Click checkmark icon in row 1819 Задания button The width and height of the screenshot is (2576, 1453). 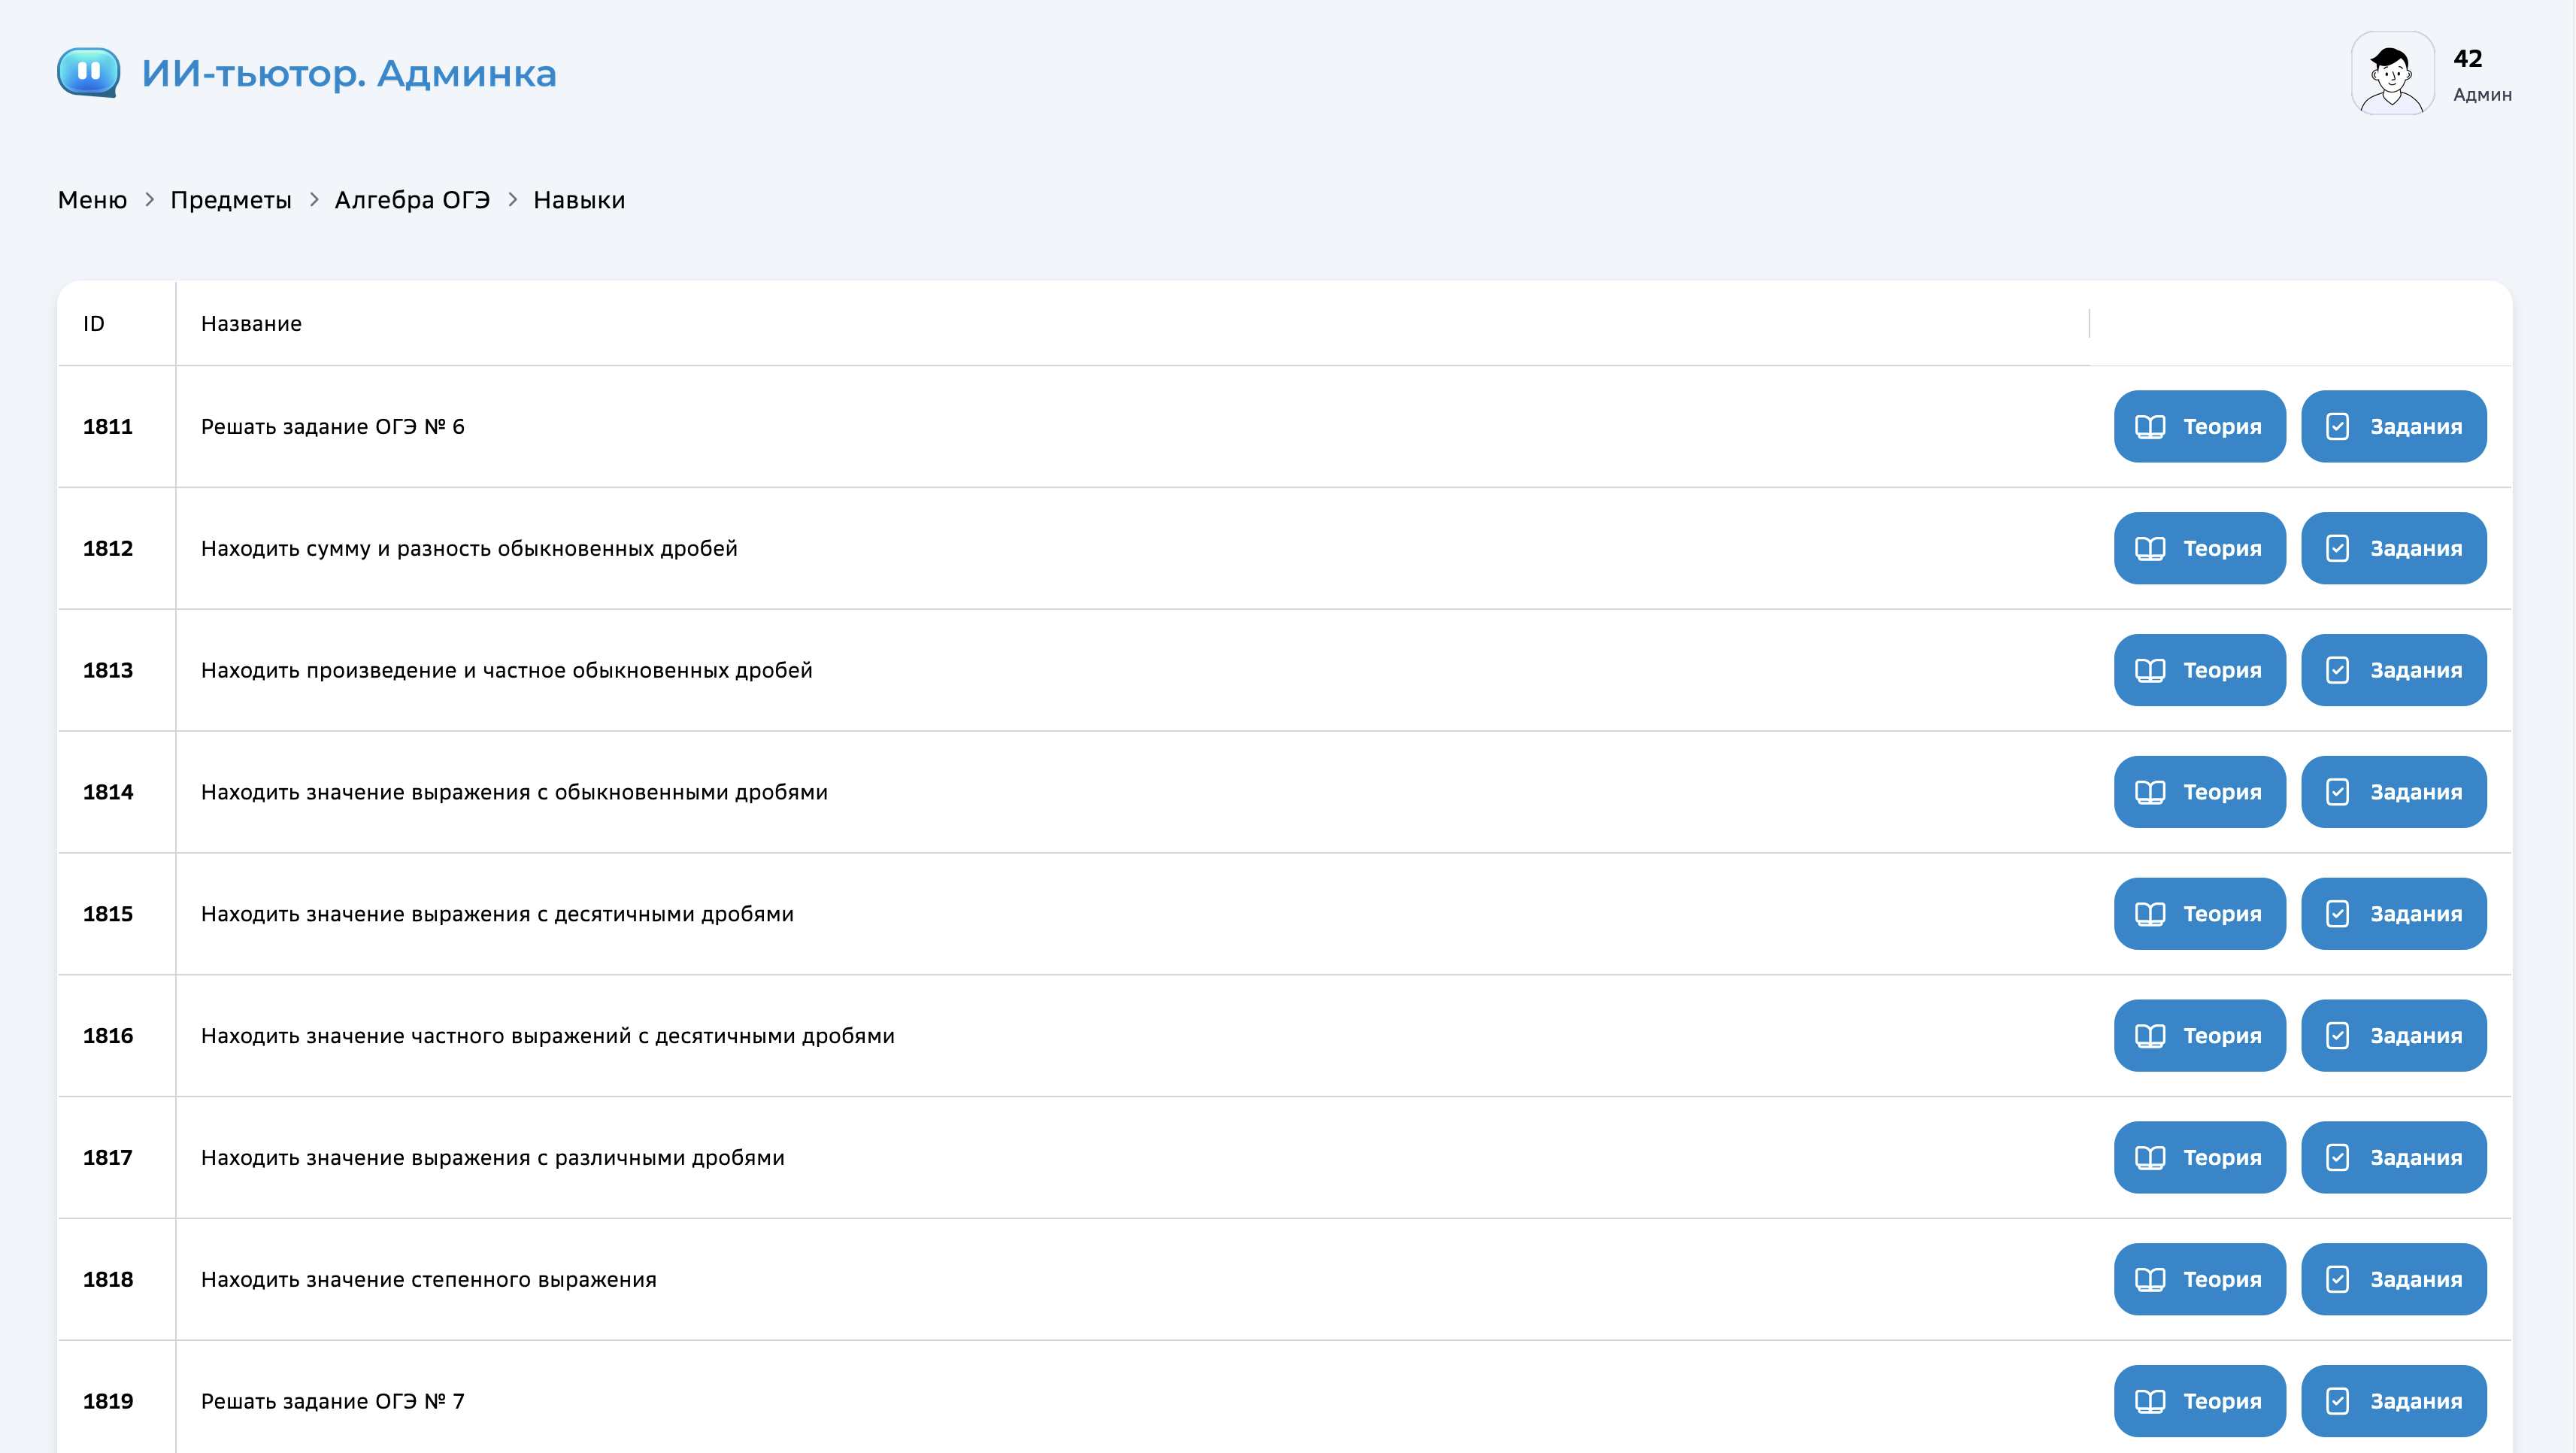pyautogui.click(x=2337, y=1401)
